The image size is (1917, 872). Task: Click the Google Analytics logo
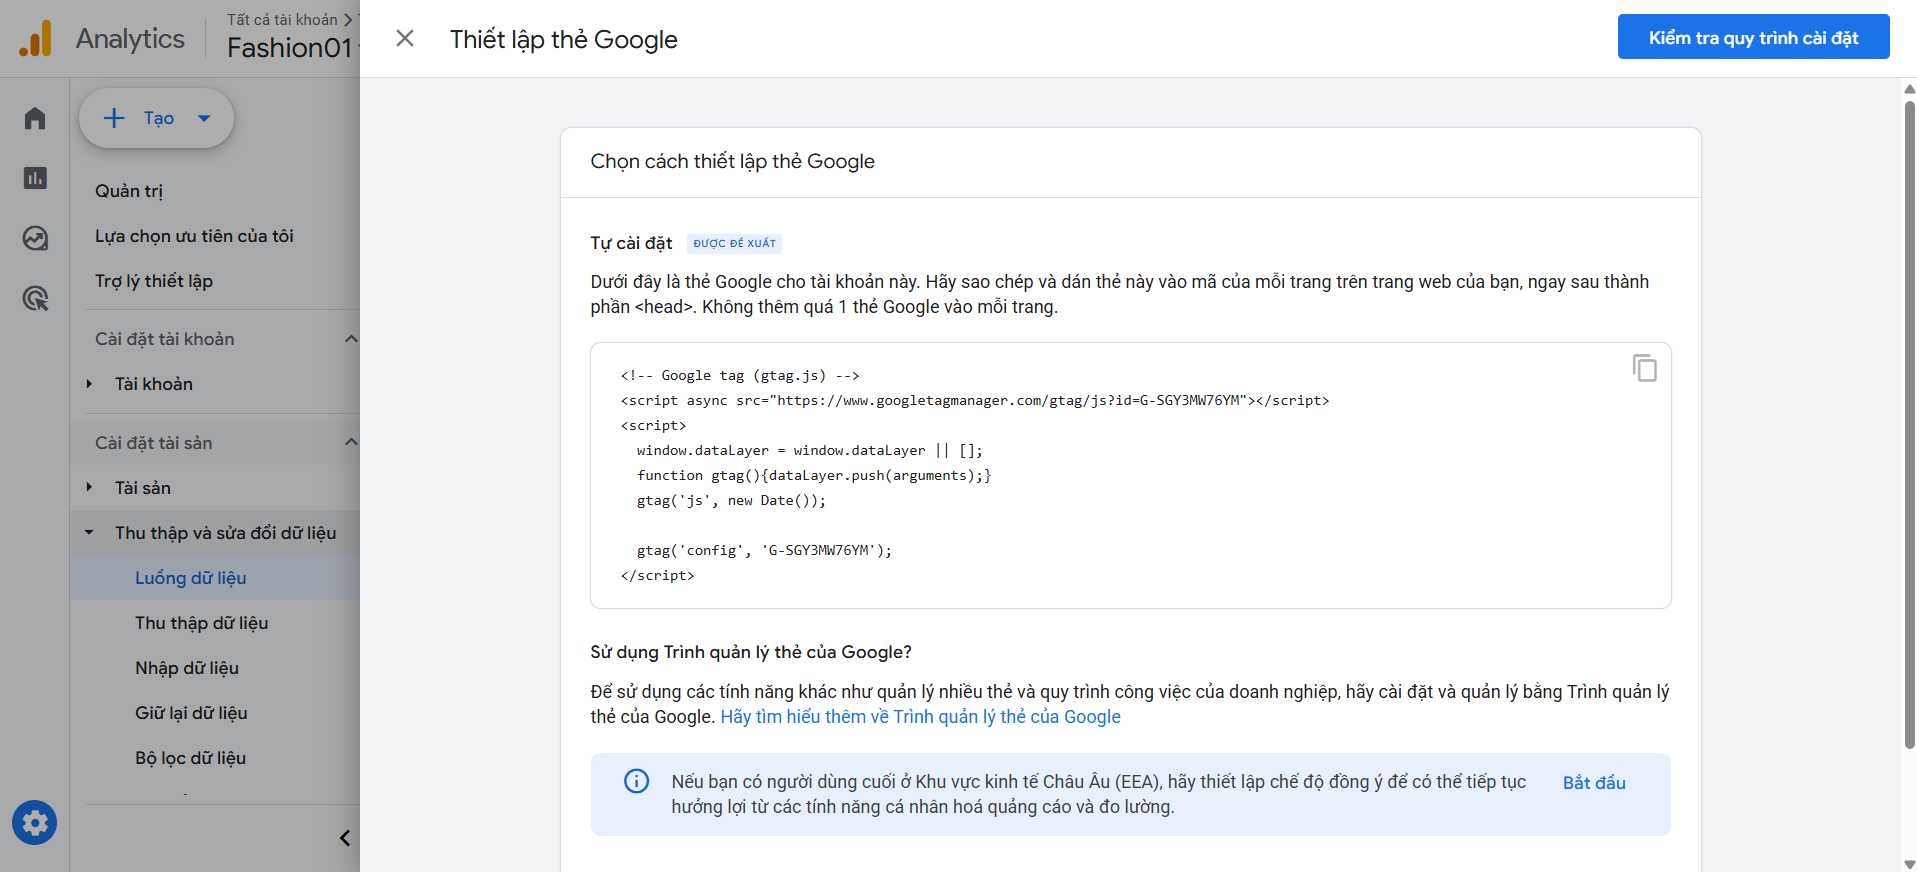(36, 39)
